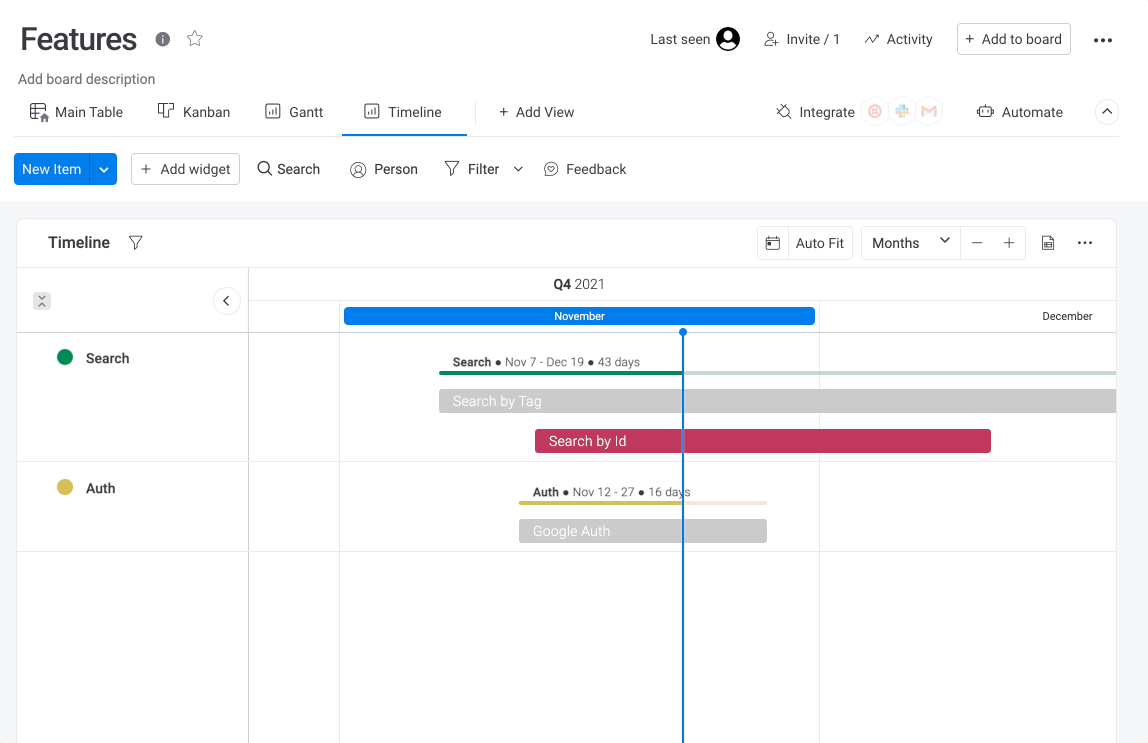Open the Filter options dropdown arrow

tap(518, 169)
